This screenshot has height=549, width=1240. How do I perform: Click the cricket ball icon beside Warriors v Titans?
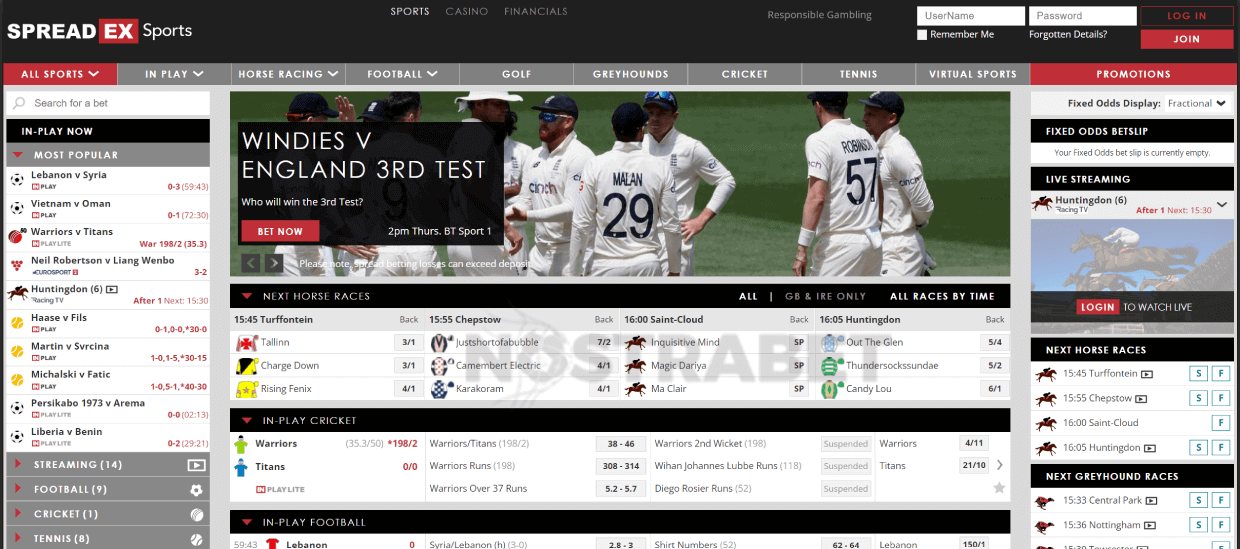pos(17,237)
